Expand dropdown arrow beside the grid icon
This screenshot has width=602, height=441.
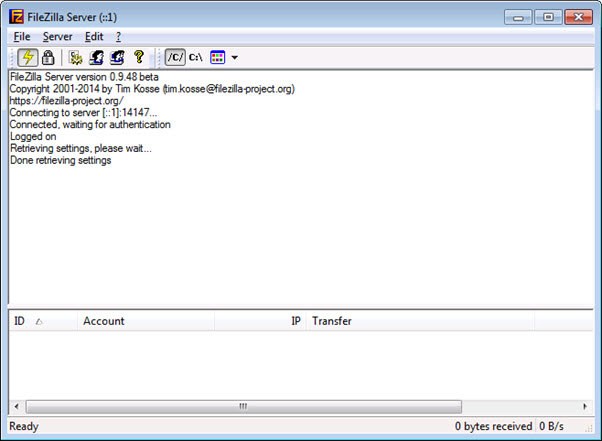coord(235,58)
